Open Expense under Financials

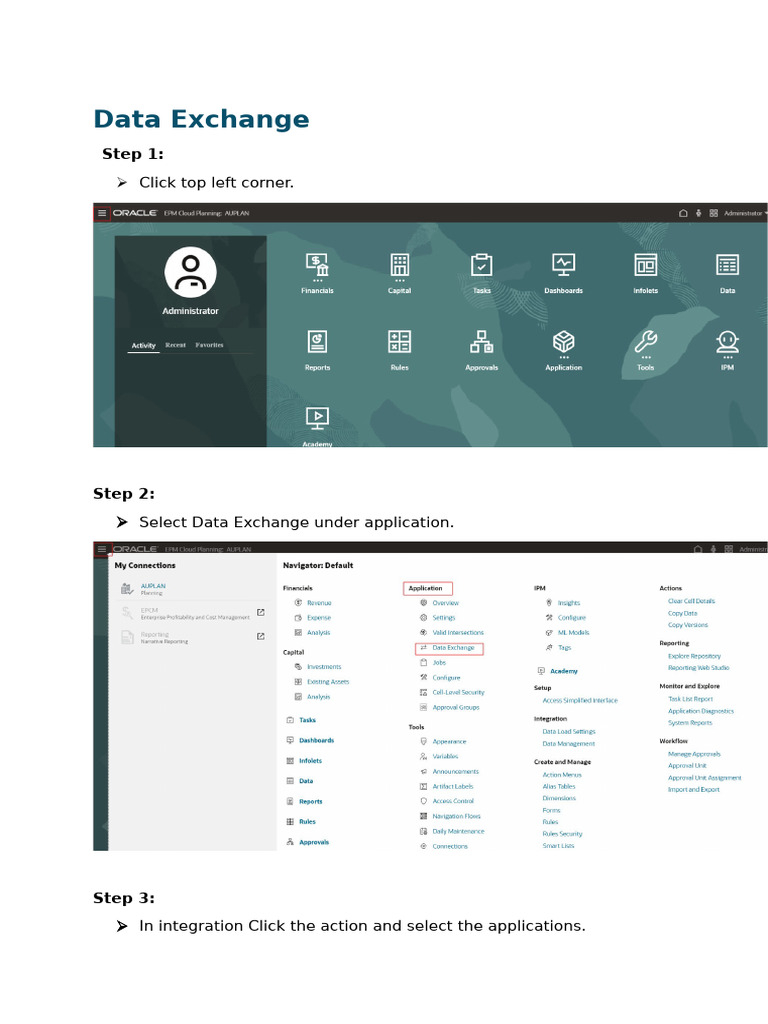[319, 618]
